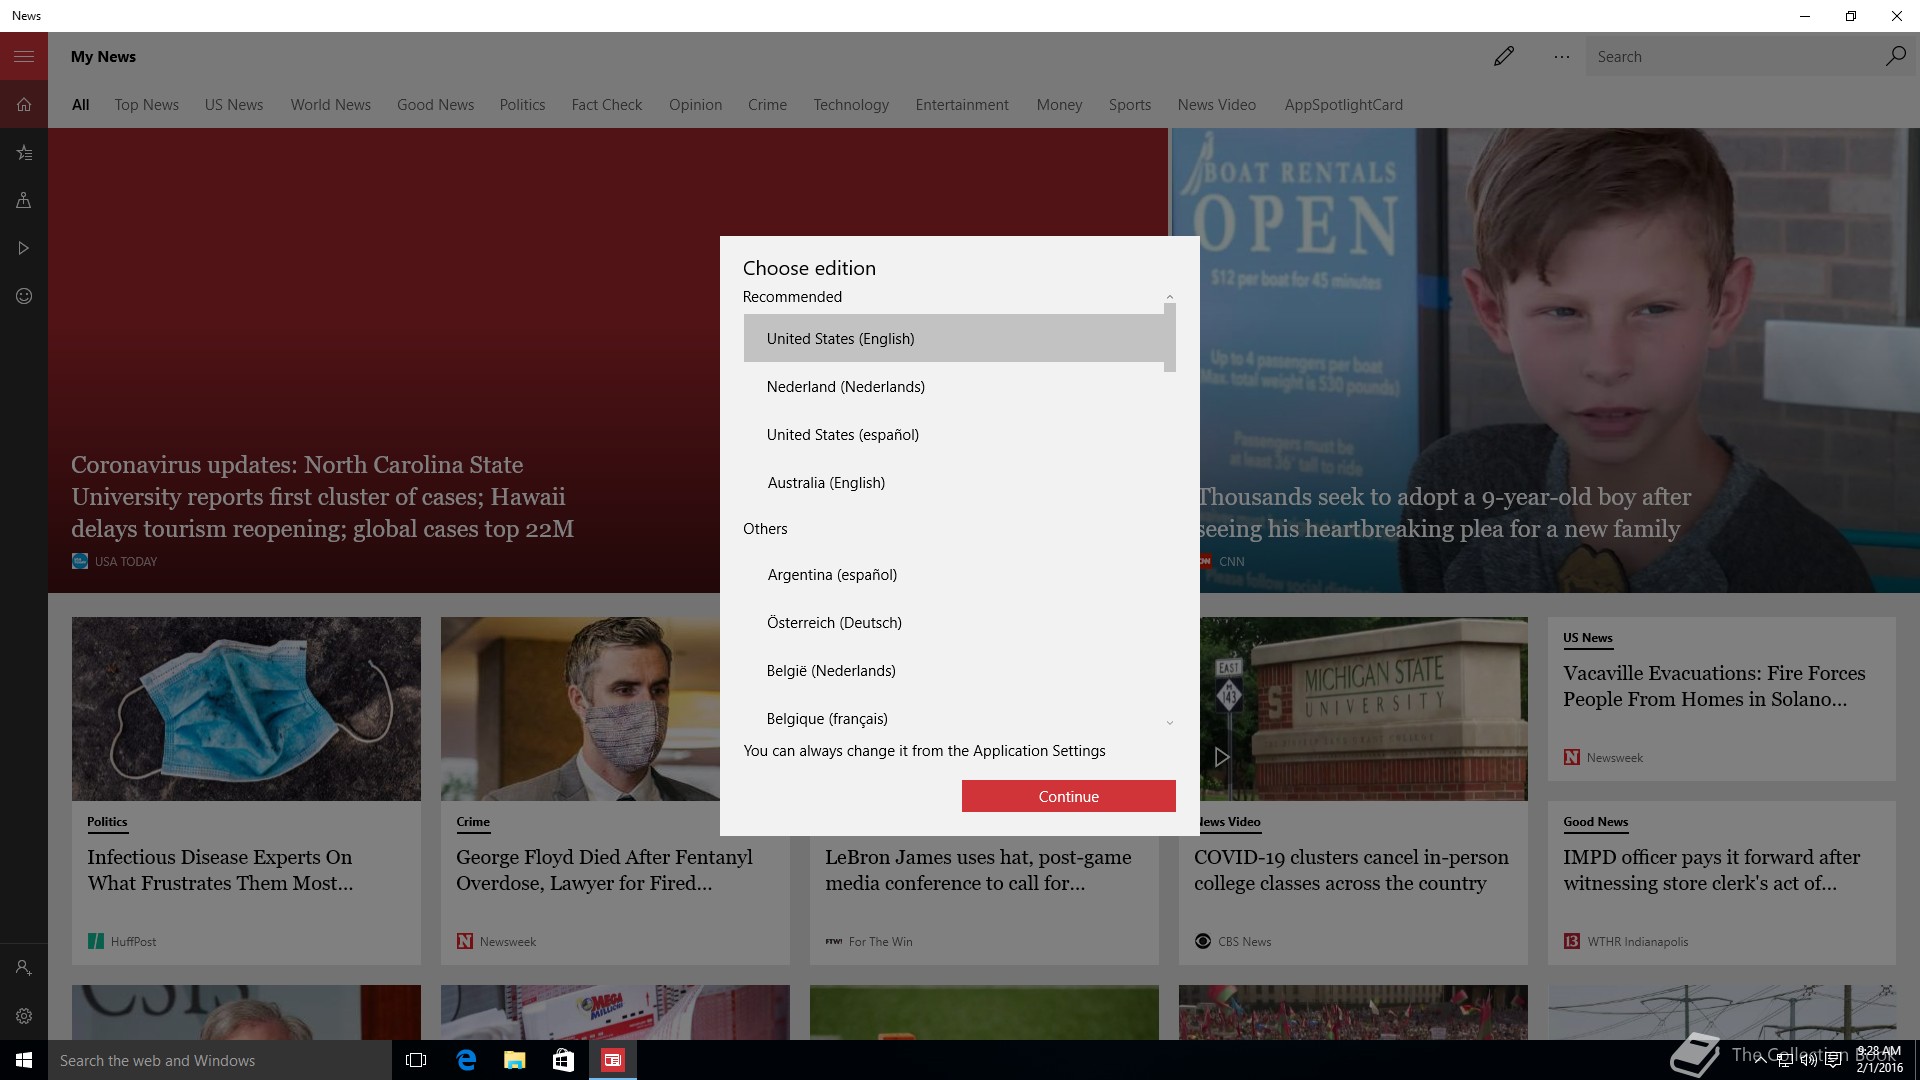Open the 9-year-old boy adoption story
Screen dimensions: 1920x1080
(1445, 513)
